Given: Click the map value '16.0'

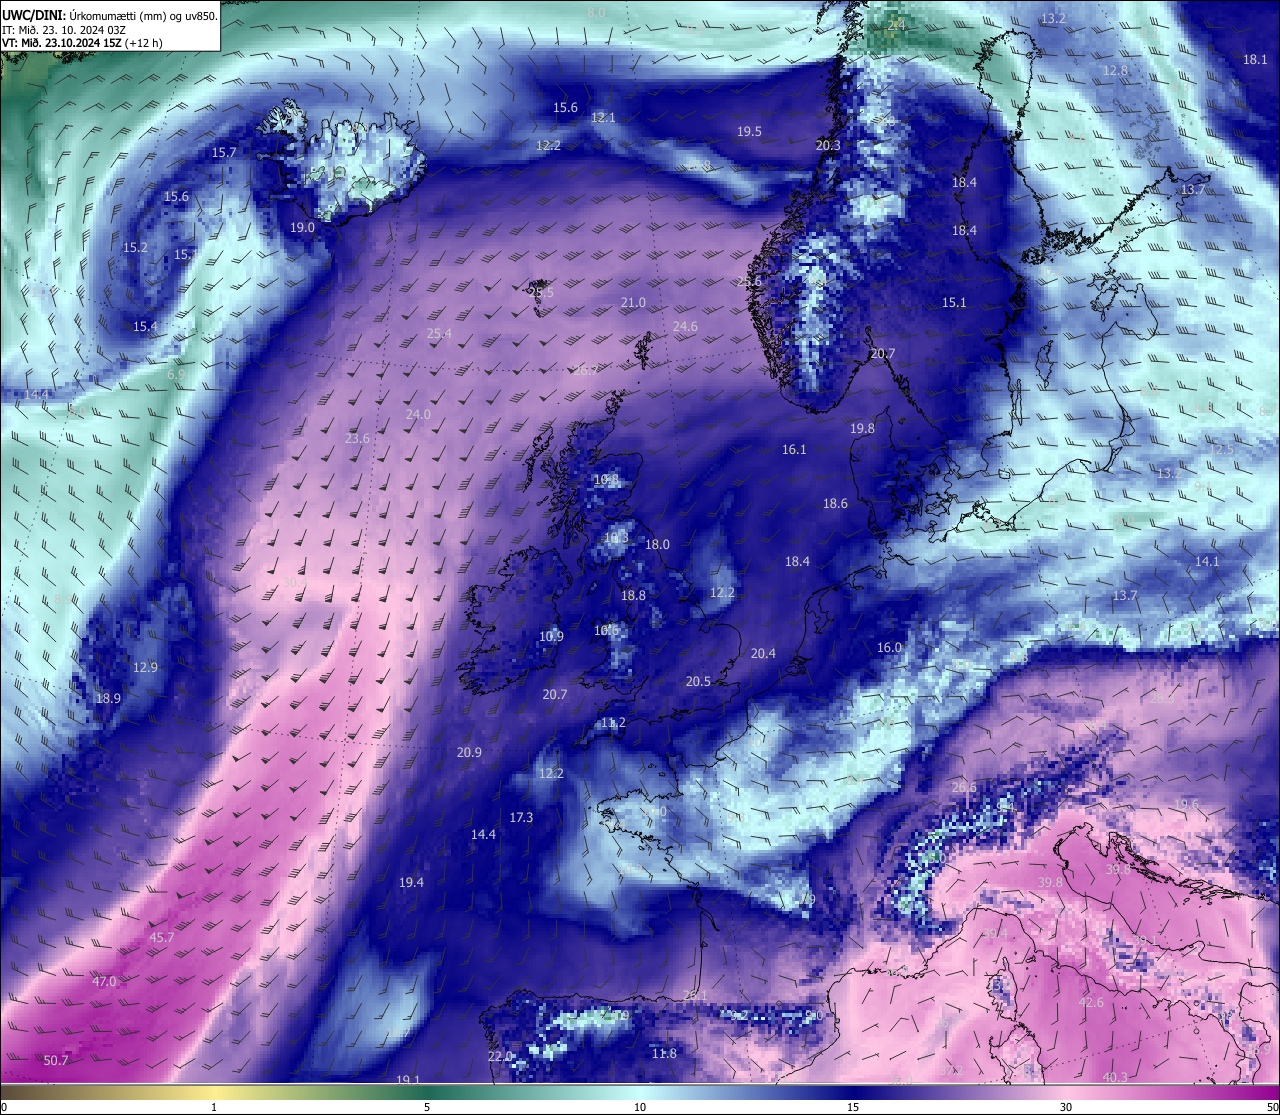Looking at the screenshot, I should [x=889, y=647].
